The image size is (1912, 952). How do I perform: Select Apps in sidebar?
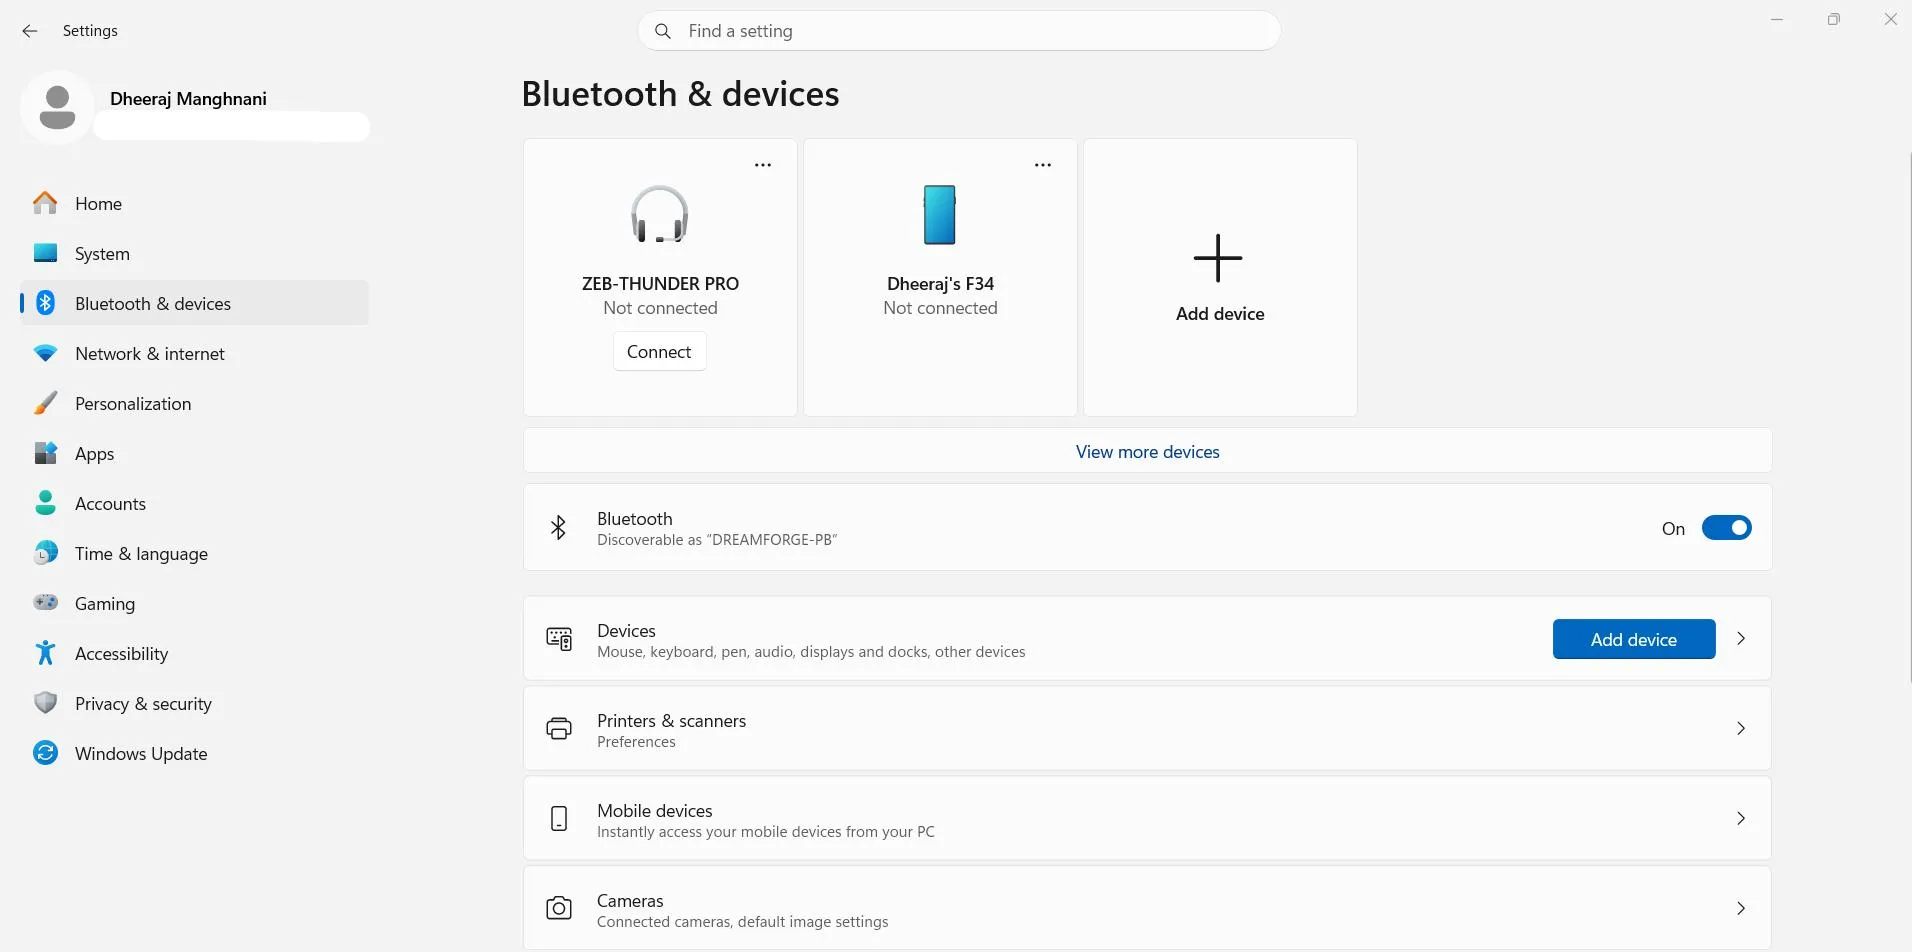[x=194, y=453]
